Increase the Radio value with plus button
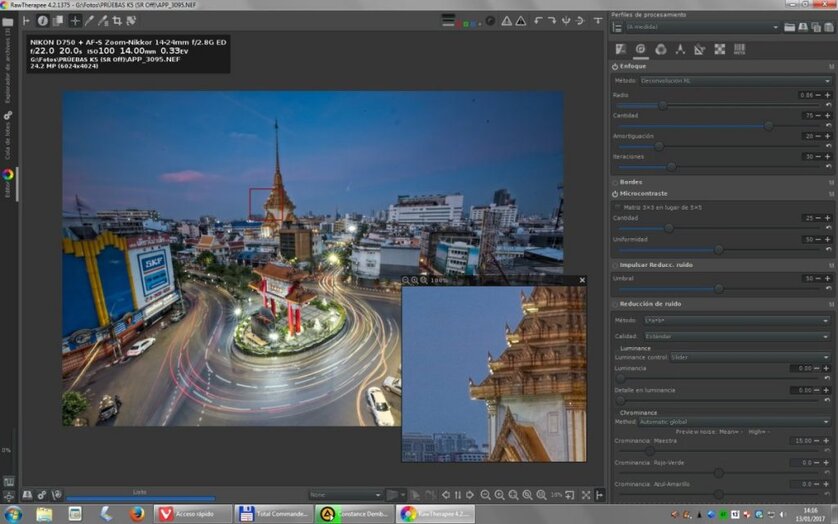This screenshot has height=524, width=838. pos(827,95)
